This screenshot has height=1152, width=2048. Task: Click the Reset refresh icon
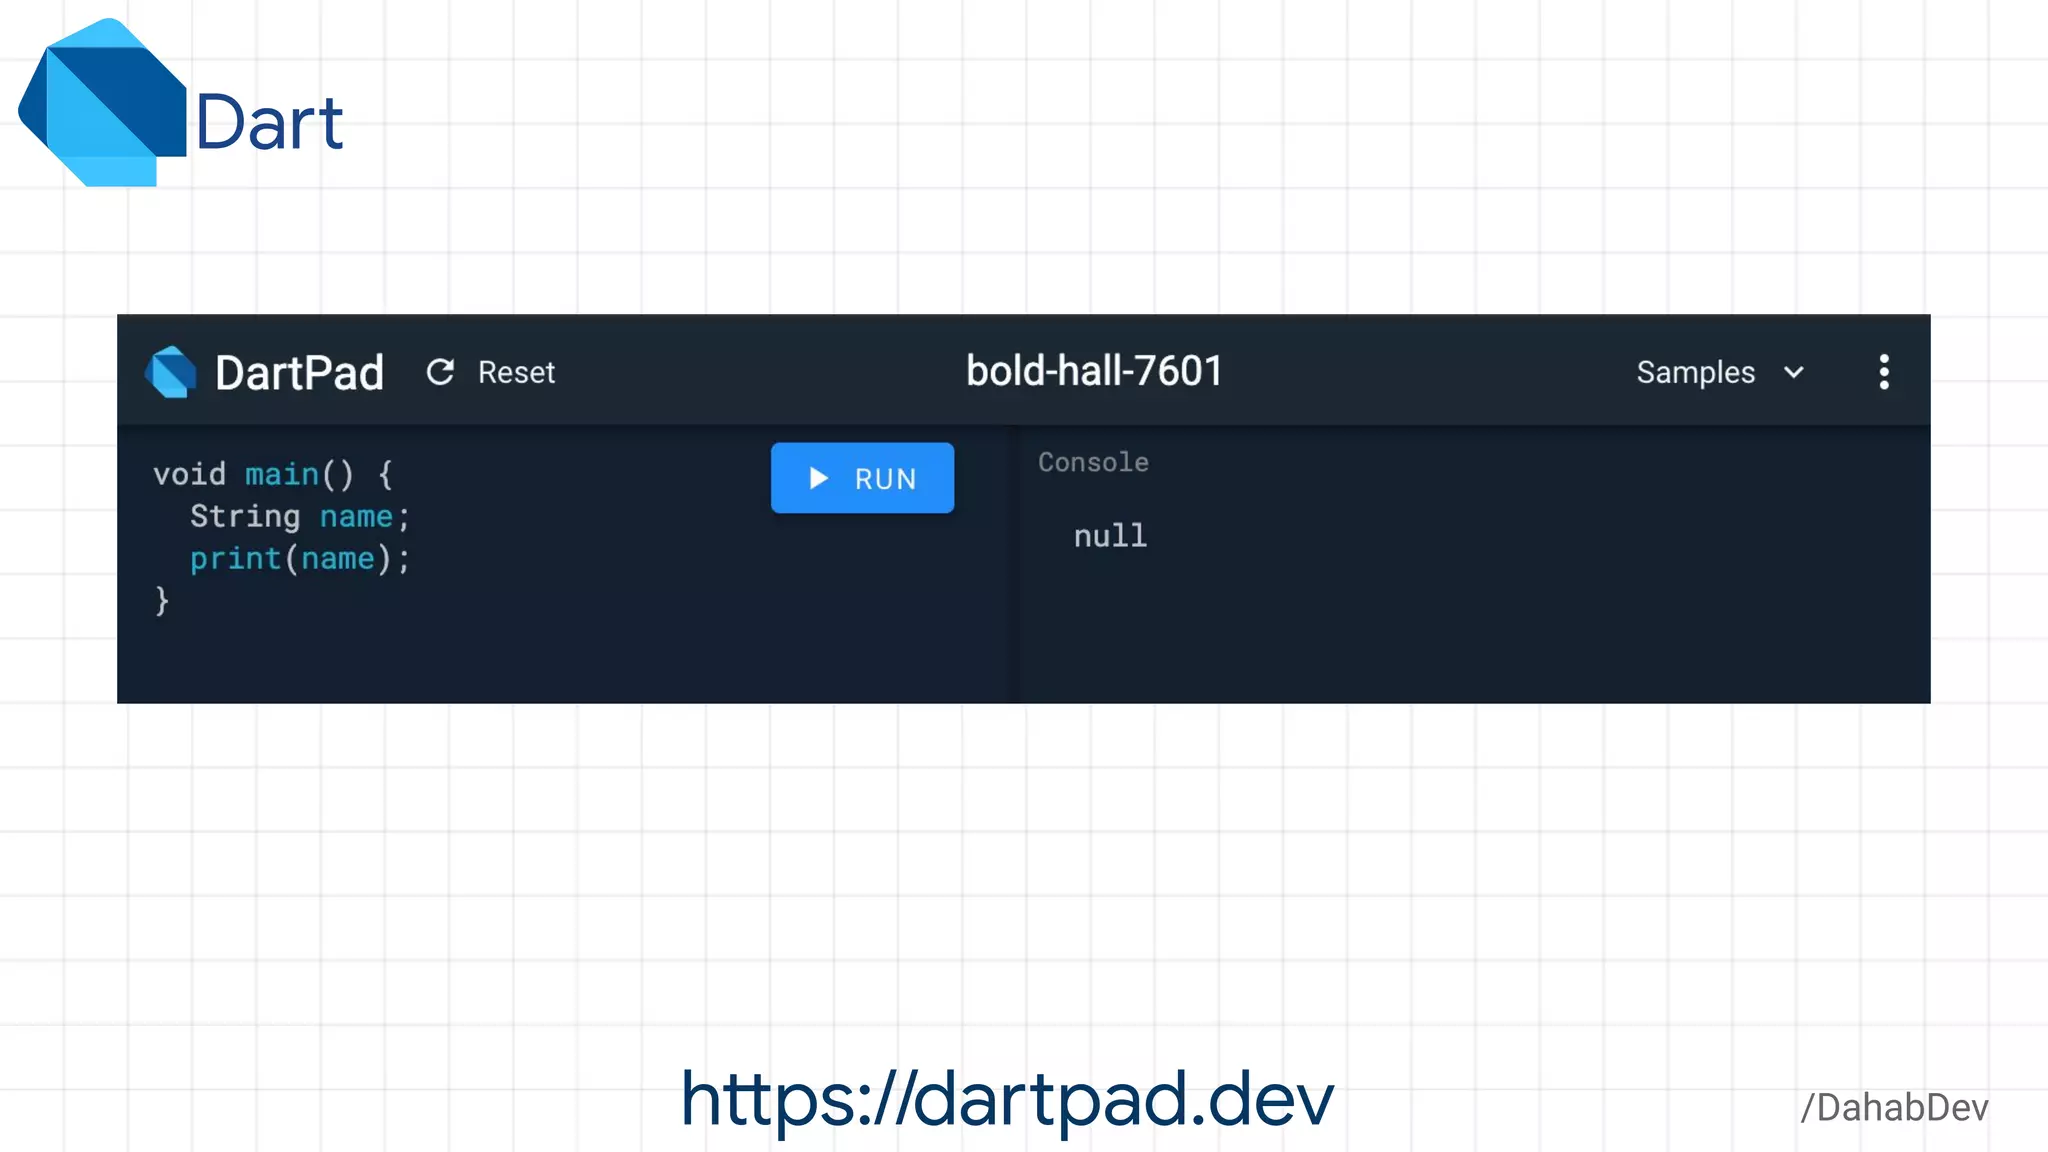click(440, 372)
